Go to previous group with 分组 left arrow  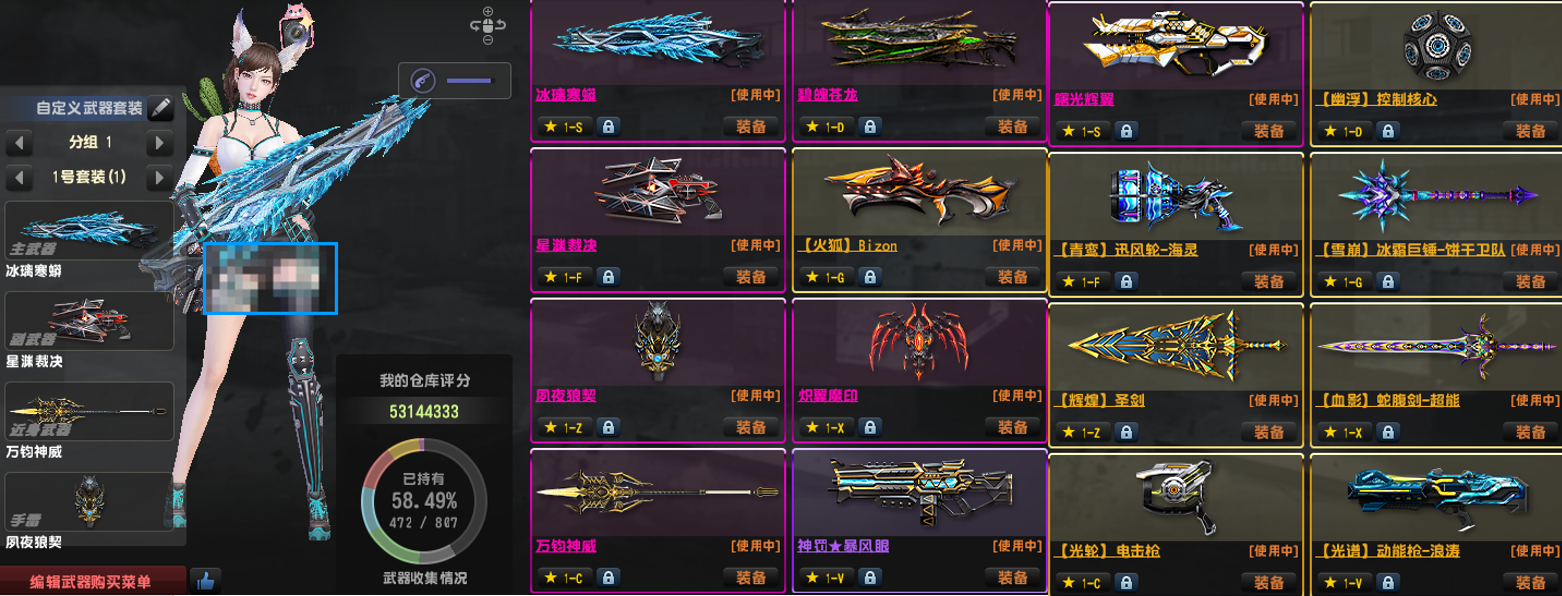point(17,143)
